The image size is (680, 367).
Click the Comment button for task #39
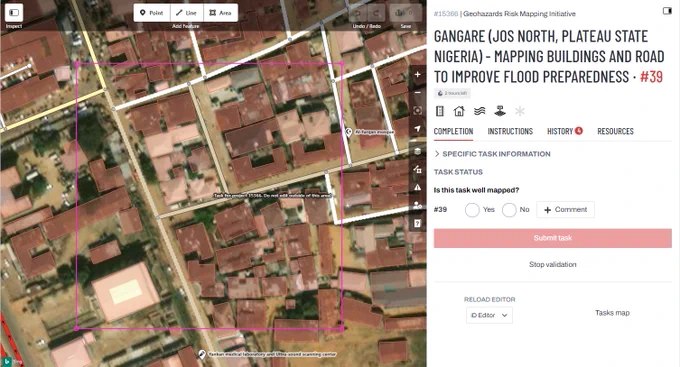pyautogui.click(x=566, y=210)
